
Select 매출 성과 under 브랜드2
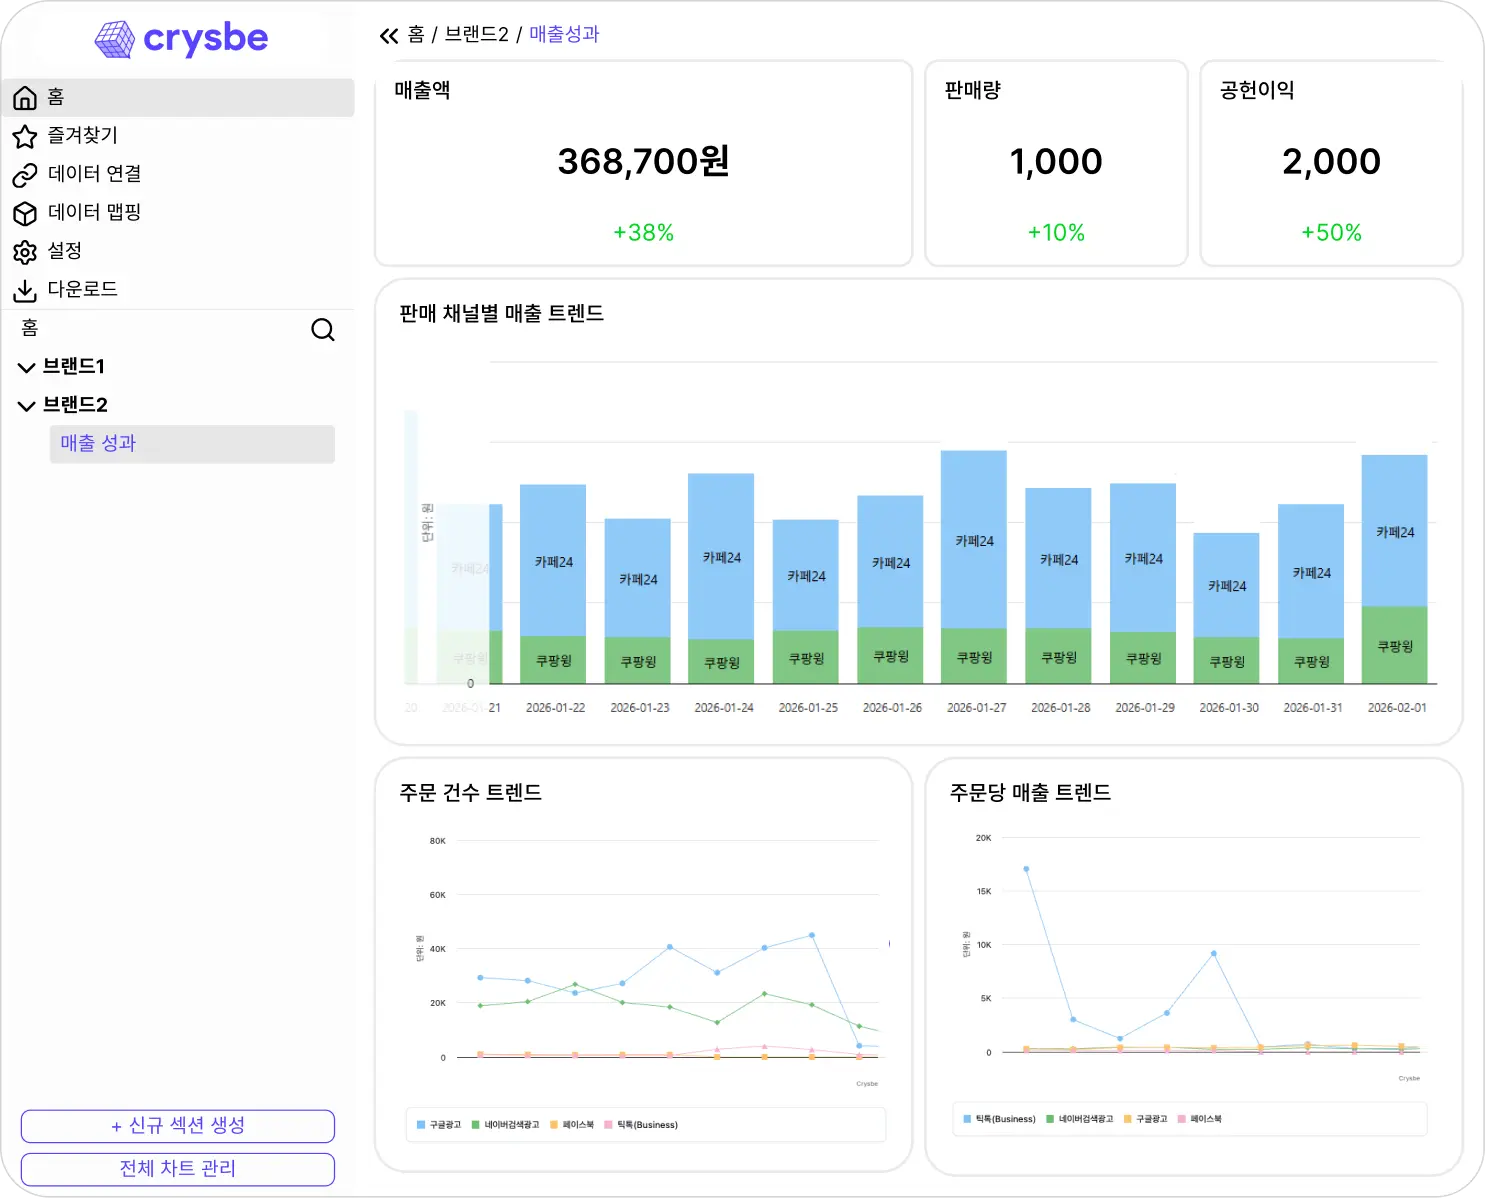coord(97,443)
